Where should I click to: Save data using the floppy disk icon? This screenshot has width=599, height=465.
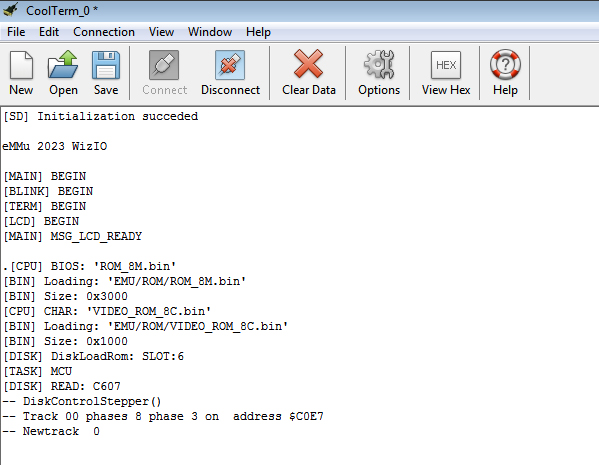106,65
